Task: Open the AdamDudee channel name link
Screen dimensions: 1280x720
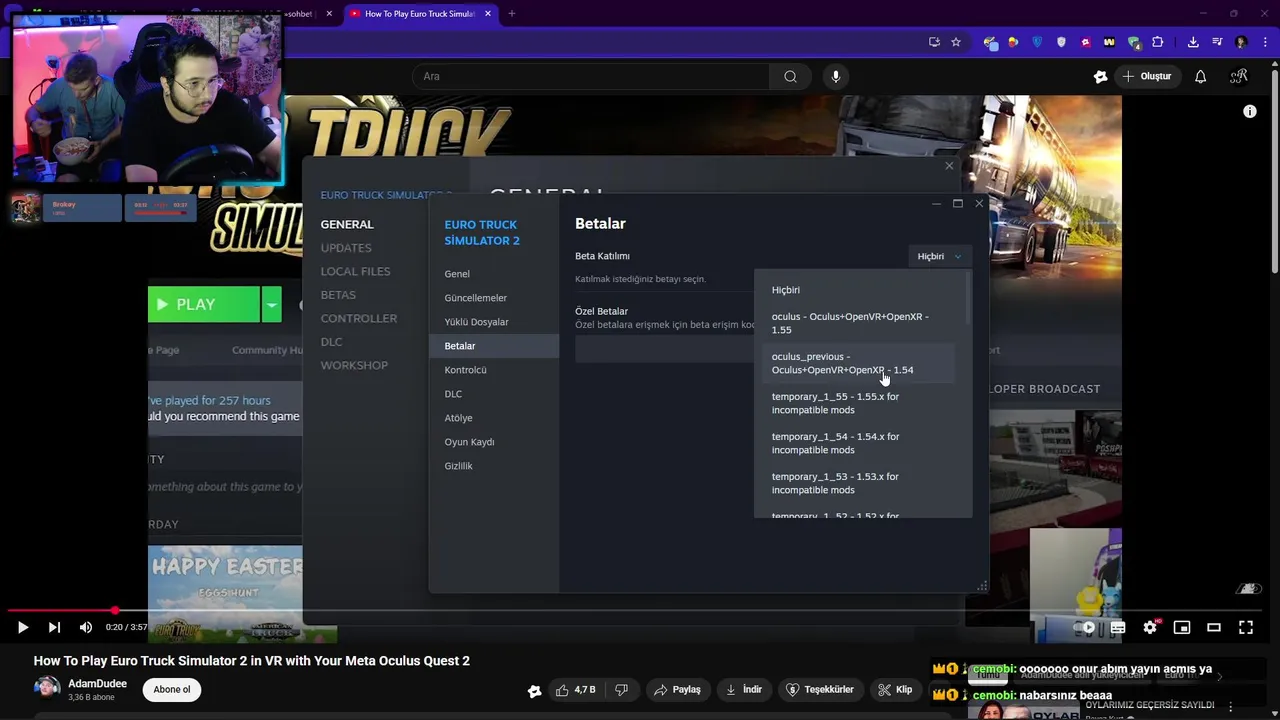Action: click(x=97, y=684)
